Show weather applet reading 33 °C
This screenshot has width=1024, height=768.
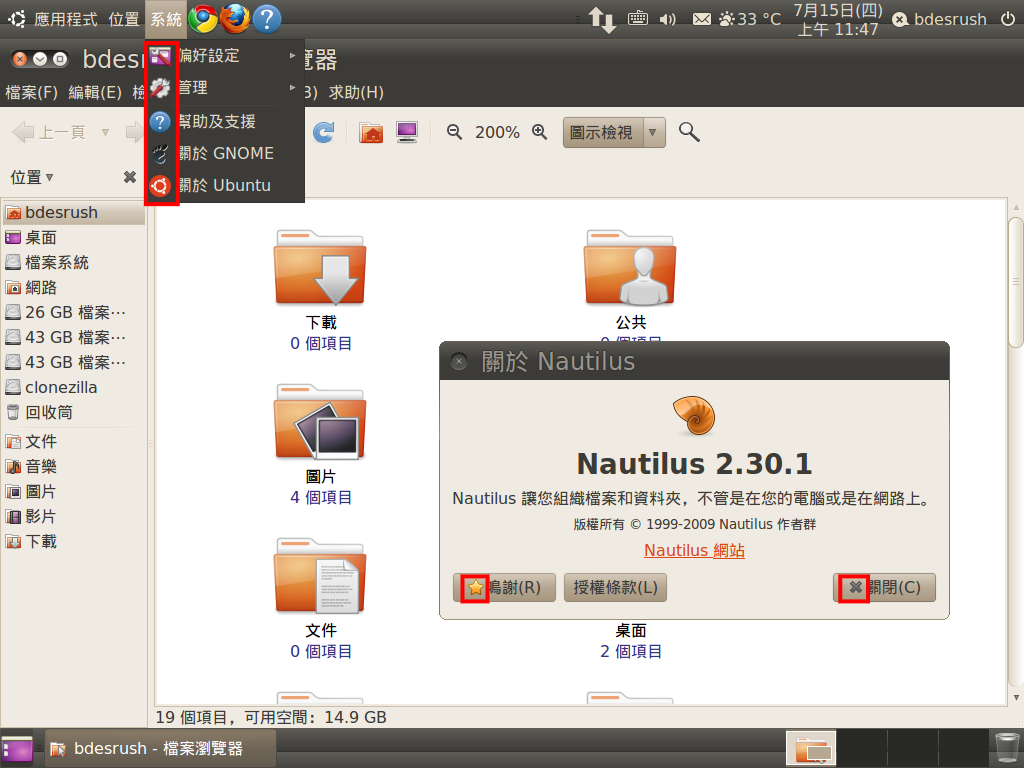[x=749, y=20]
